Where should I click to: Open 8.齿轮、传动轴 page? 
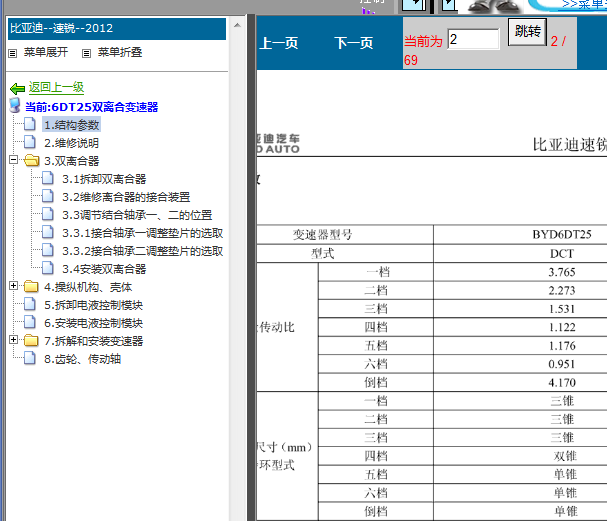click(82, 359)
